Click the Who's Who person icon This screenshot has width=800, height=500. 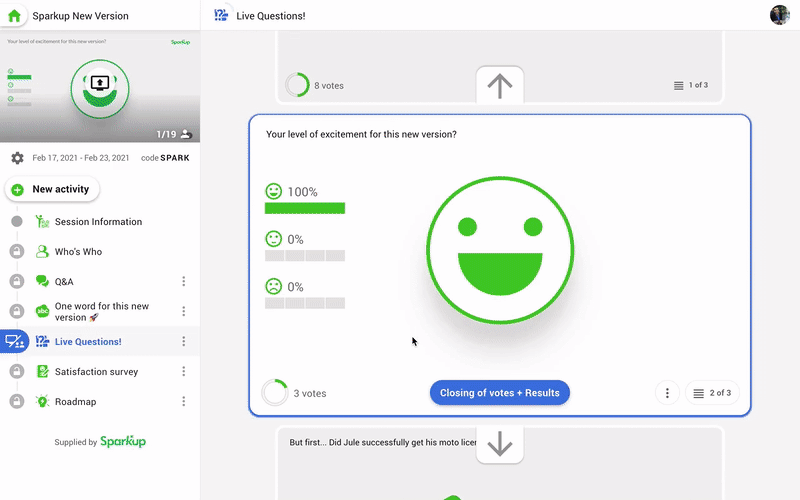point(42,252)
